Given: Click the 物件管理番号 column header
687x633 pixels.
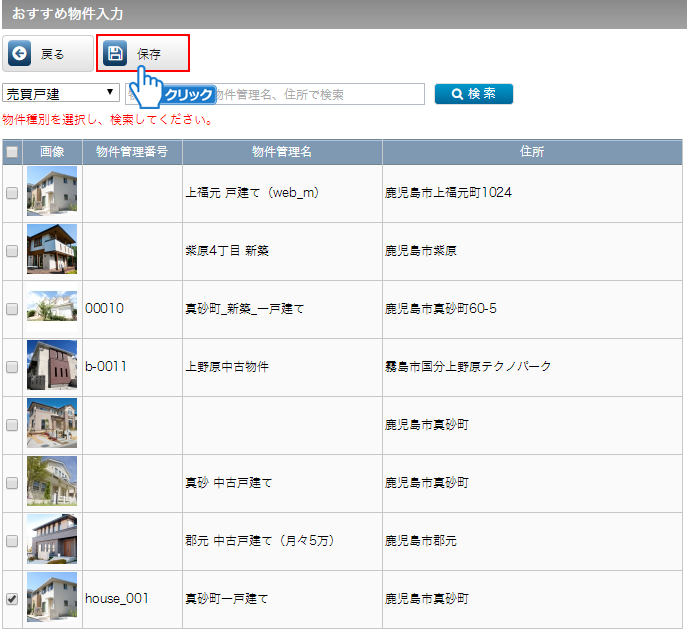Looking at the screenshot, I should tap(132, 152).
